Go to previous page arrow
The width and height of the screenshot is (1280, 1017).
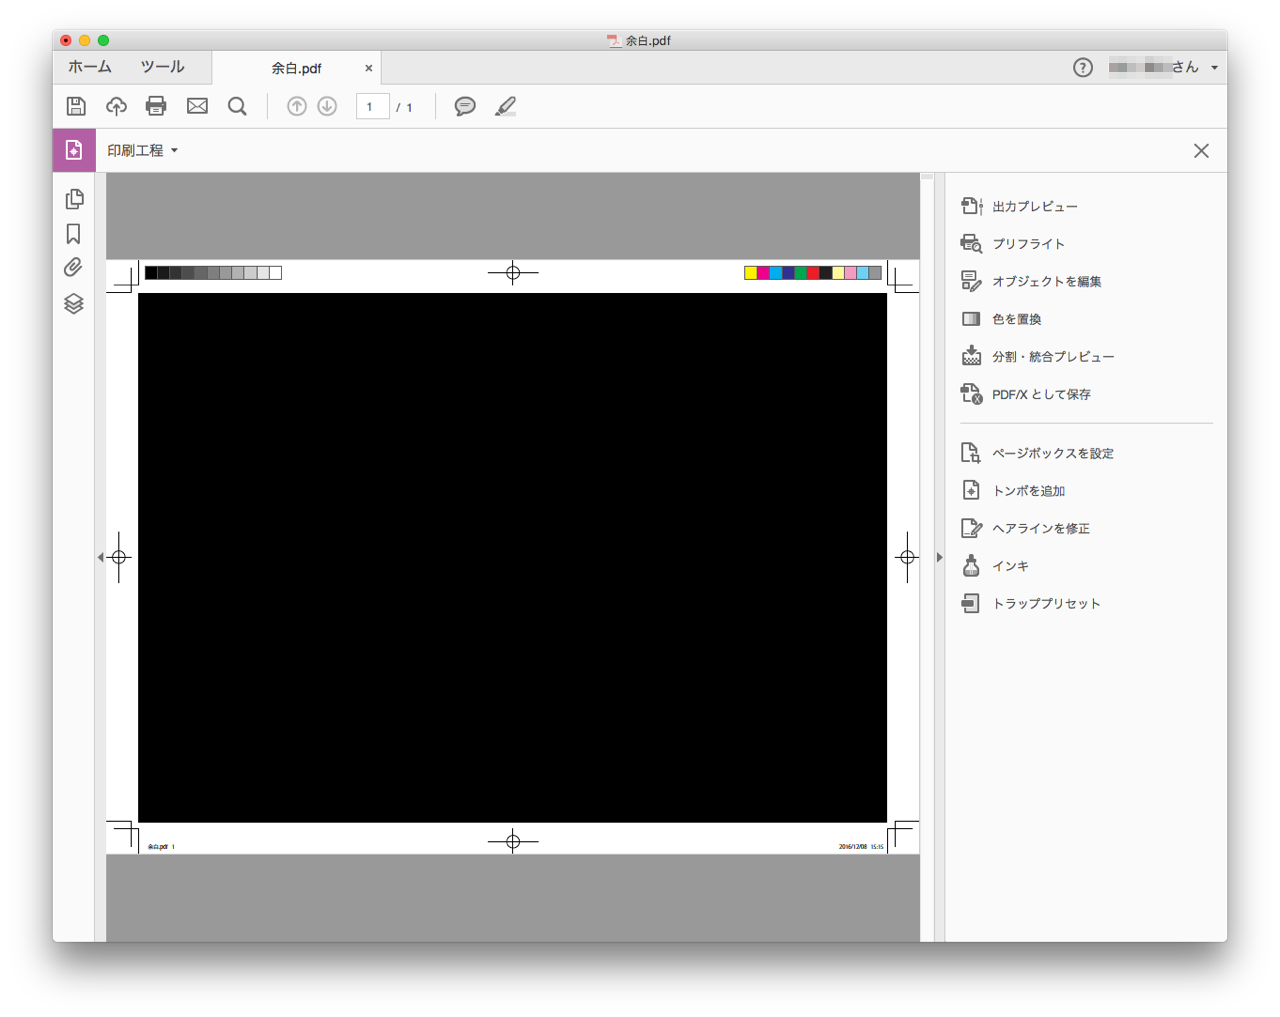pos(297,106)
